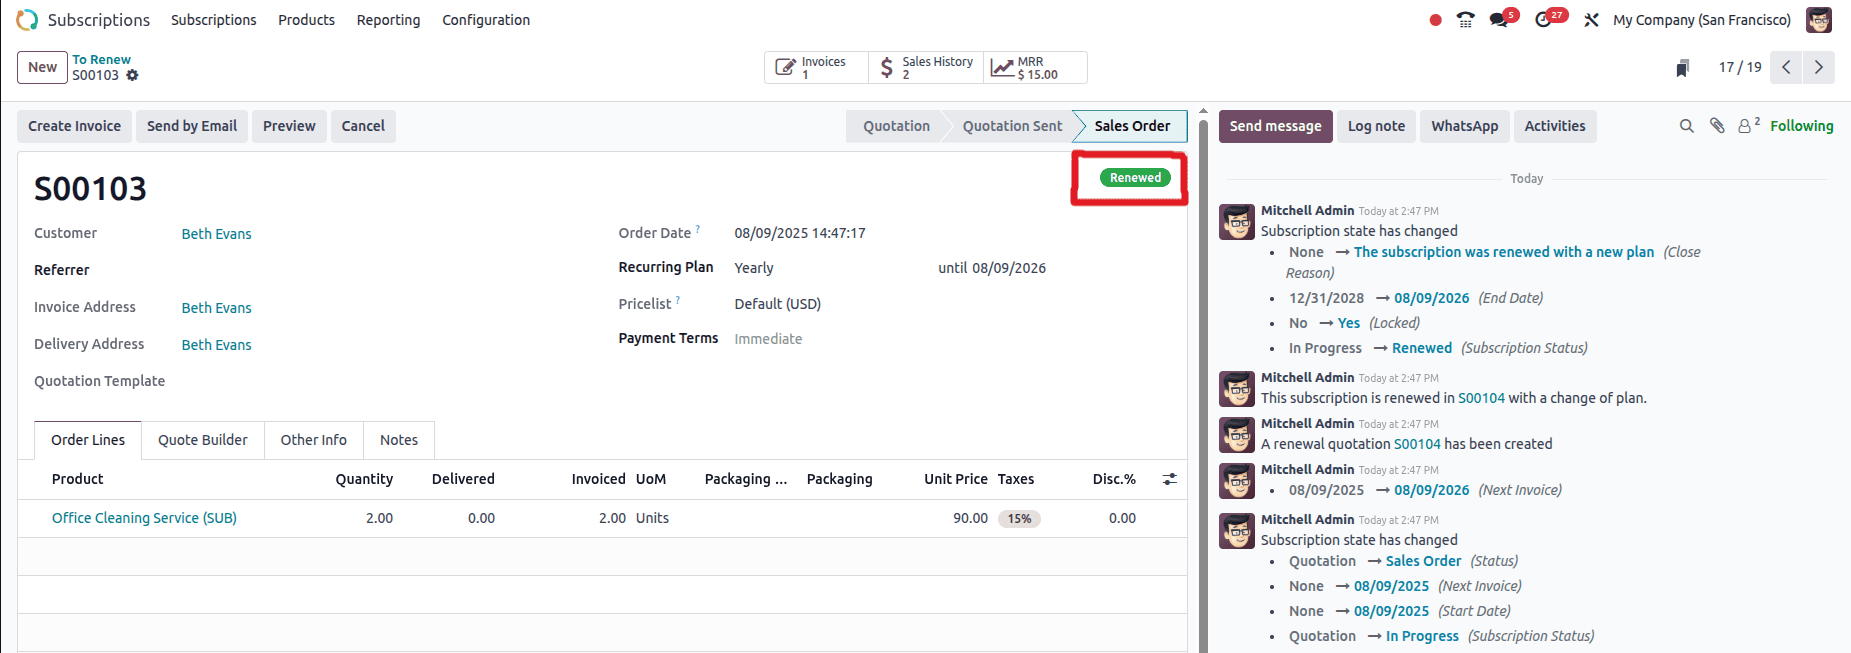1851x653 pixels.
Task: Open Office Cleaning Service (SUB) product link
Action: pyautogui.click(x=144, y=518)
